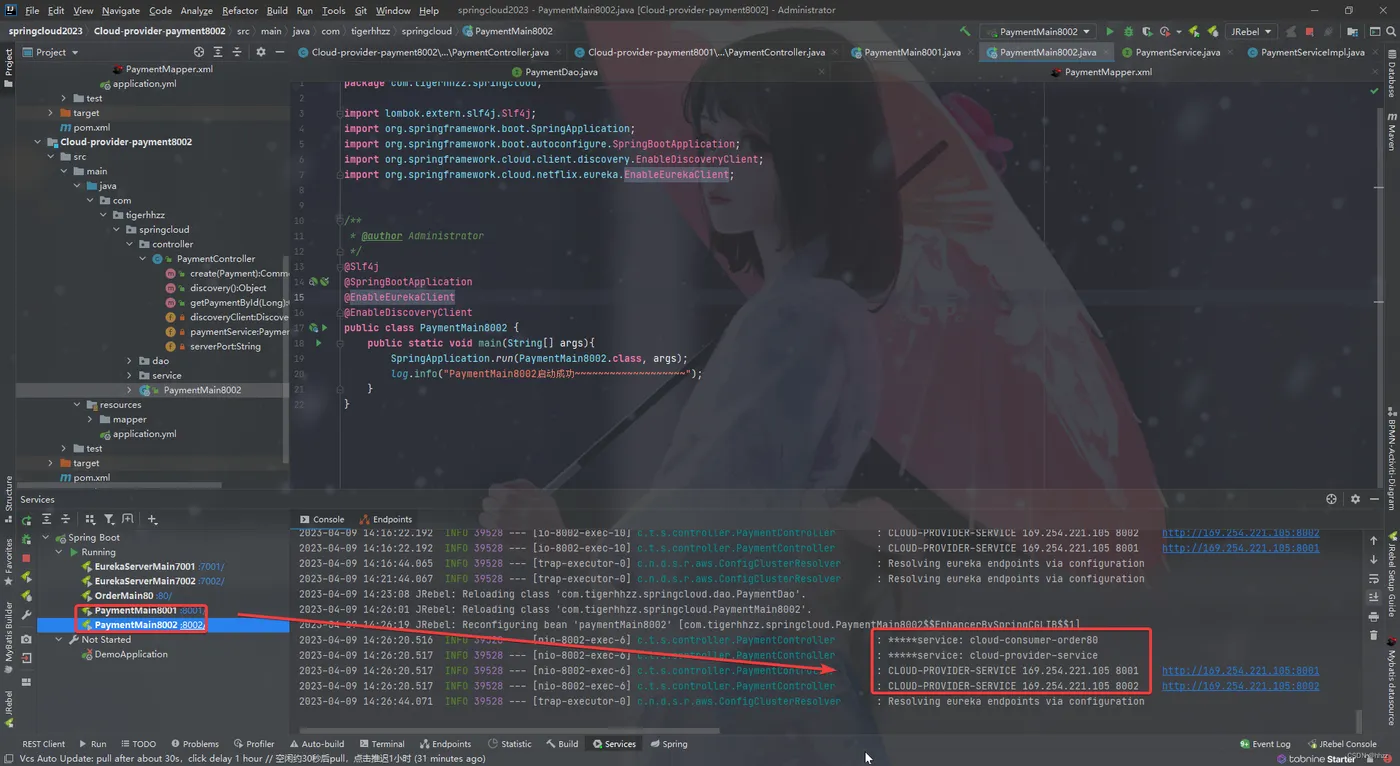Viewport: 1400px width, 766px height.
Task: Switch to the Endpoints tab in Services
Action: pyautogui.click(x=384, y=519)
